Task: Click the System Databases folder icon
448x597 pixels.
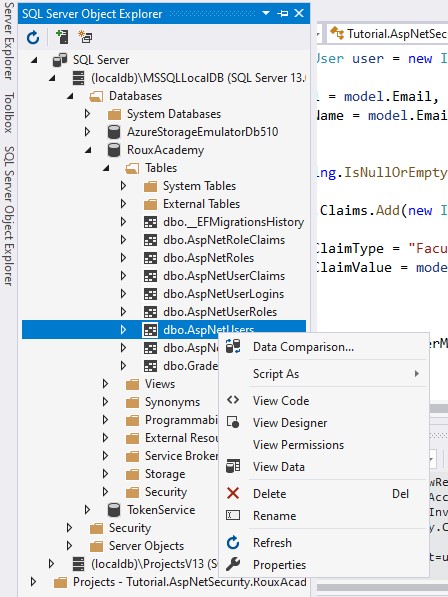Action: click(x=114, y=114)
